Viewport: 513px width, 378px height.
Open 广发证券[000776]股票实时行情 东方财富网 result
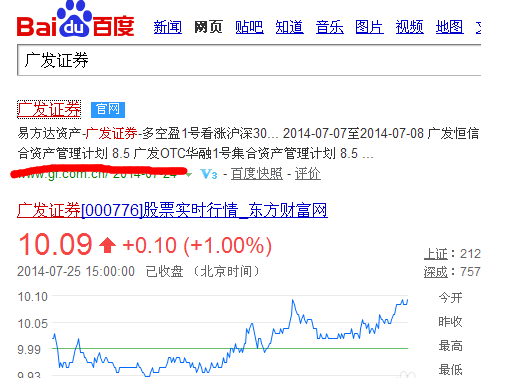pyautogui.click(x=172, y=210)
